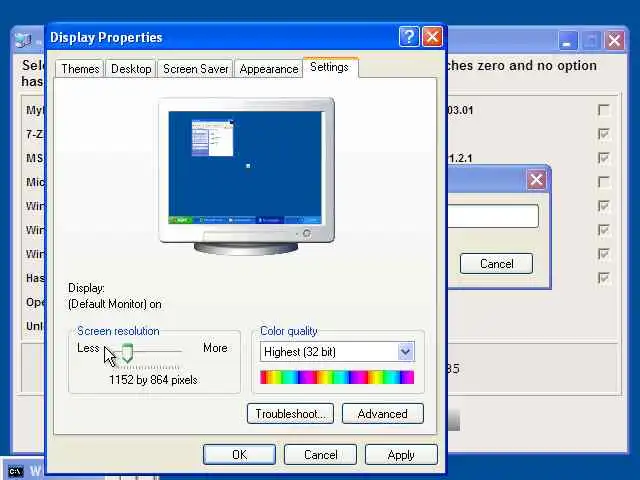This screenshot has height=480, width=640.
Task: Click the monitor preview image
Action: click(246, 176)
